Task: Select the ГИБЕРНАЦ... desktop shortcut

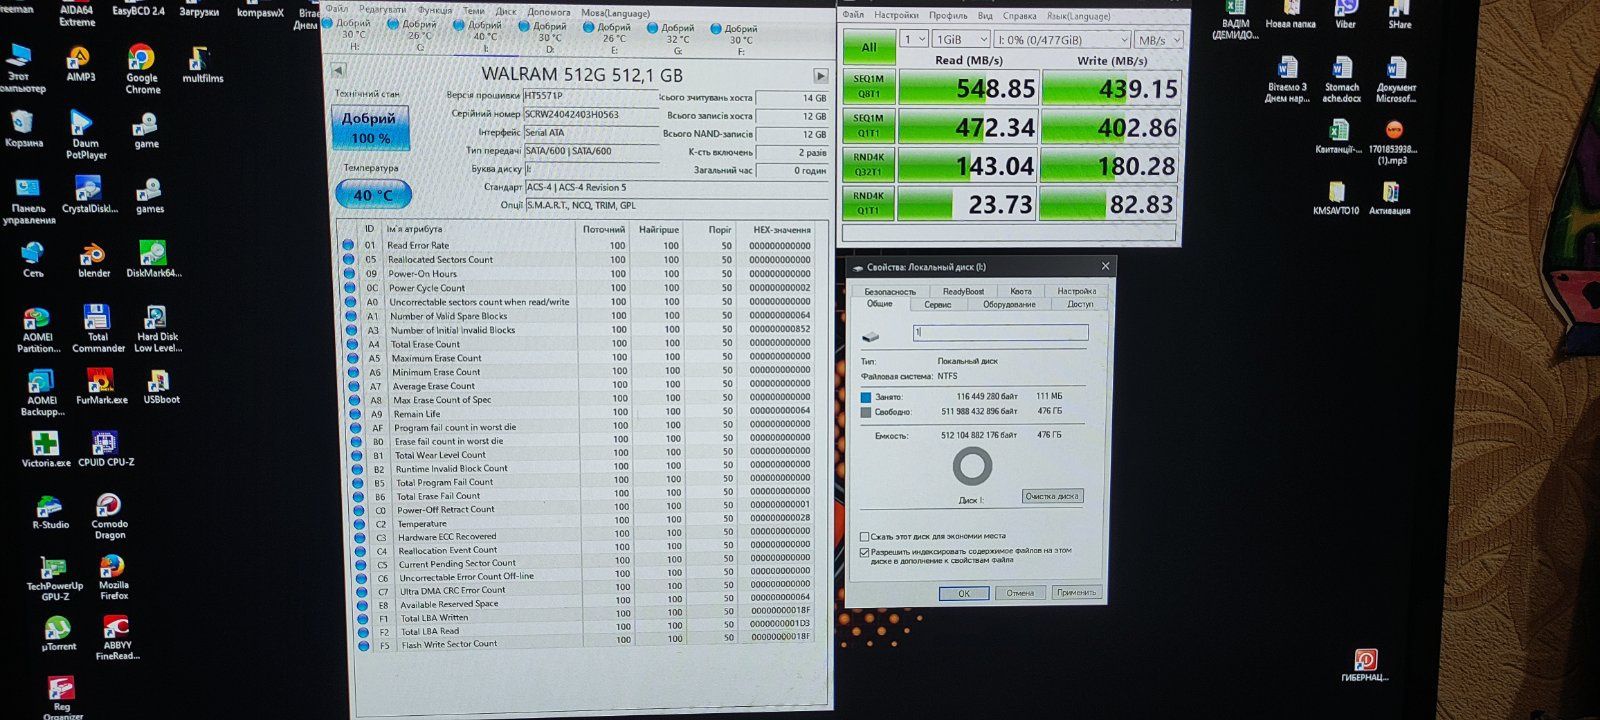Action: point(1365,666)
